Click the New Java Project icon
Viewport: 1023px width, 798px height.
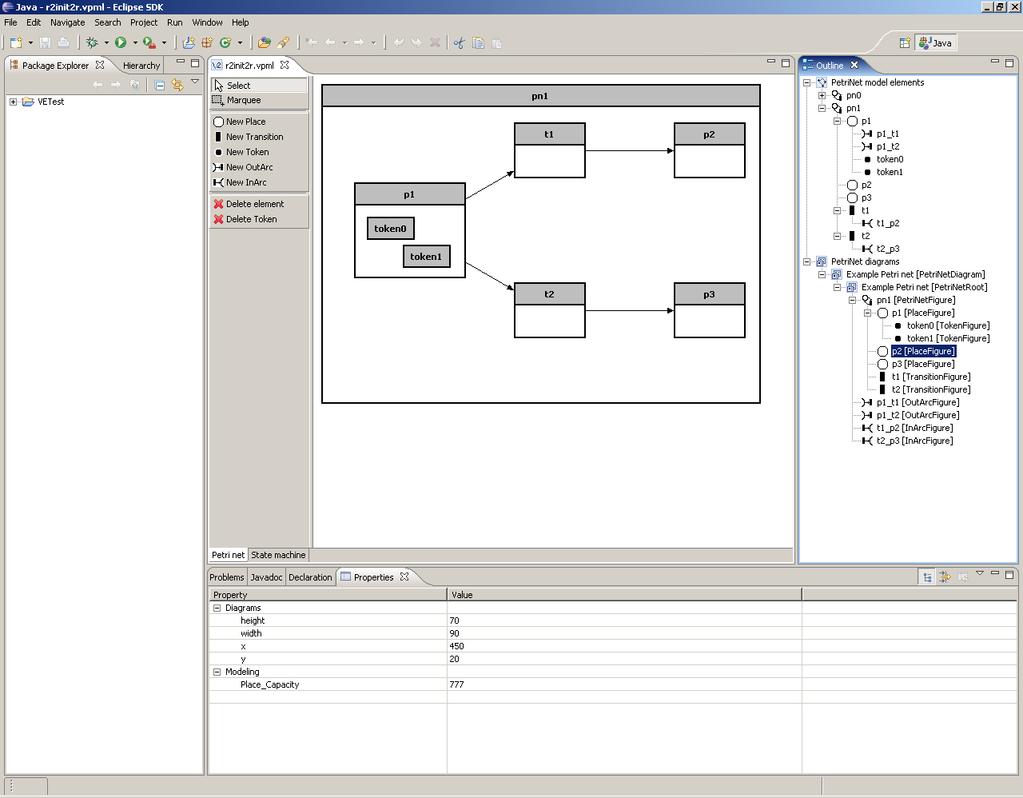tap(189, 43)
